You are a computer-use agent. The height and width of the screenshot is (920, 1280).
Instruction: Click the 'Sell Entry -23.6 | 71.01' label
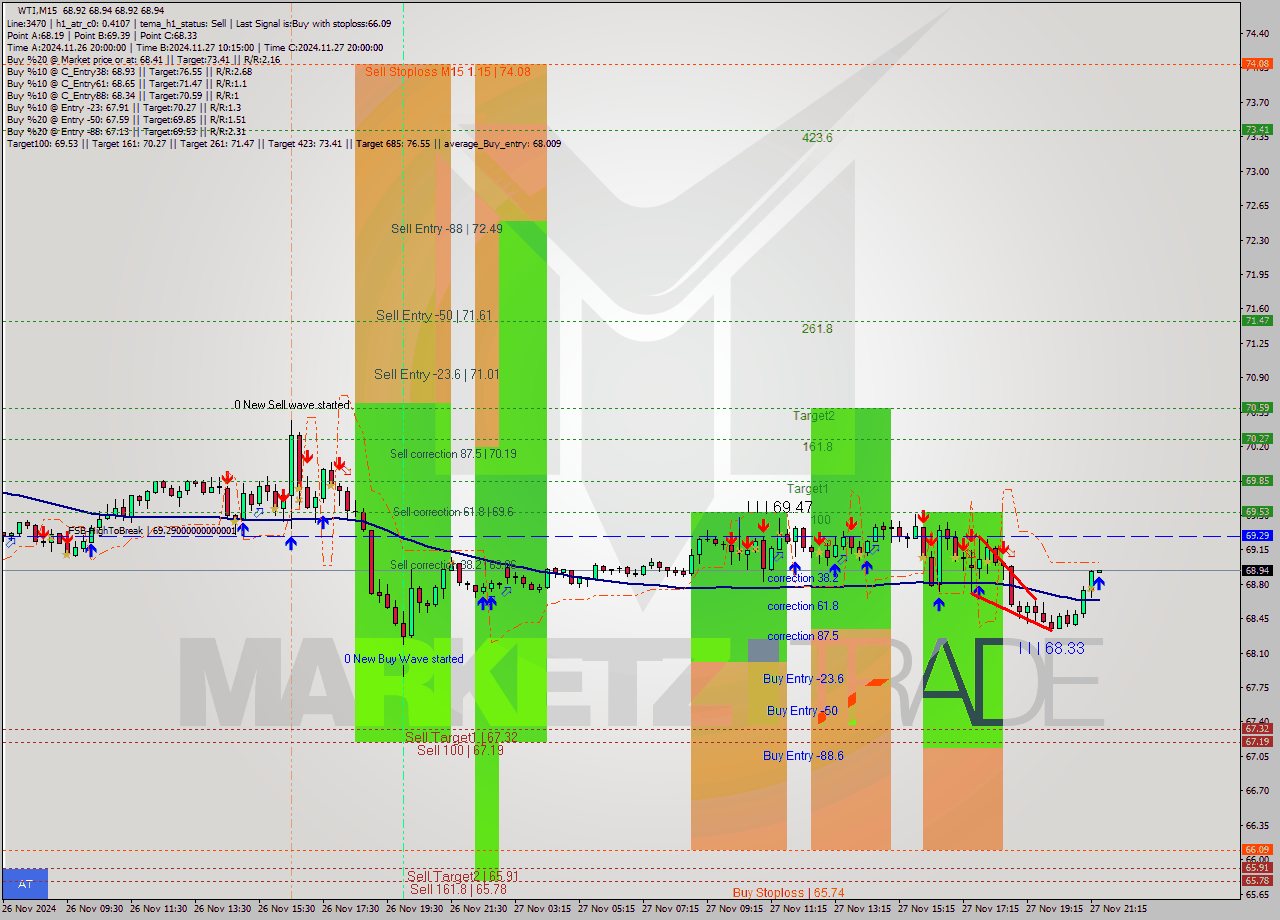click(x=437, y=374)
